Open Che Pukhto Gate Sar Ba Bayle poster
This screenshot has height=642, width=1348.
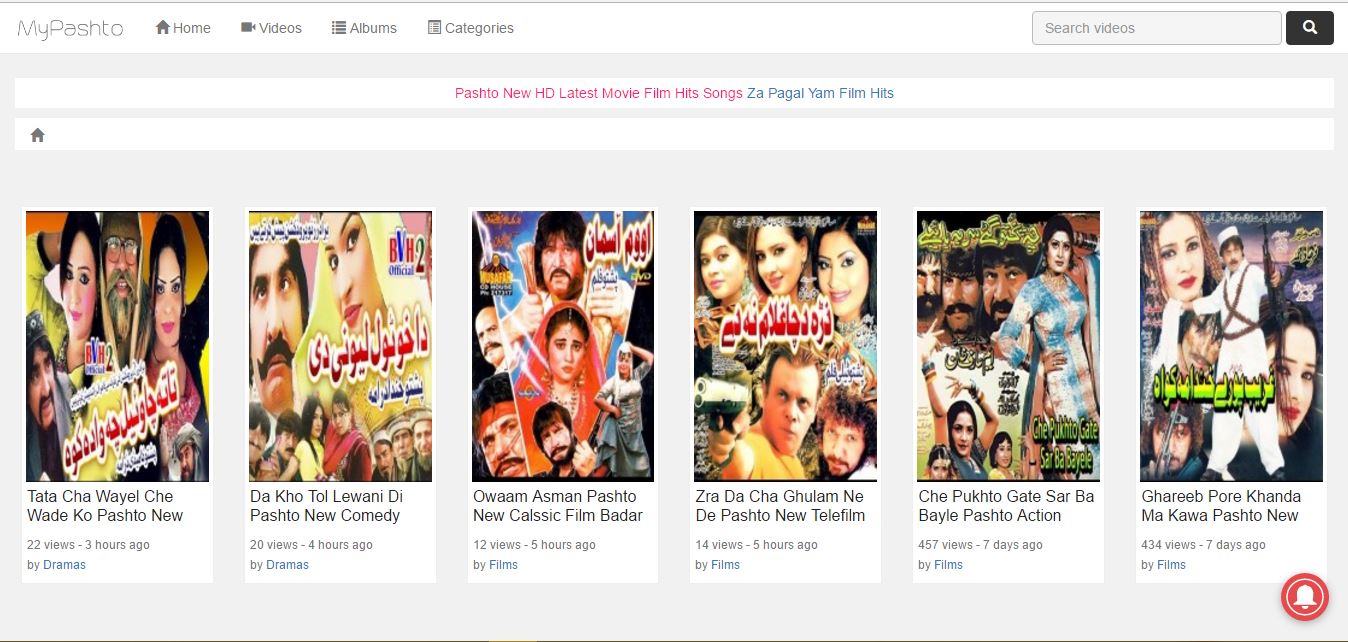click(1009, 346)
